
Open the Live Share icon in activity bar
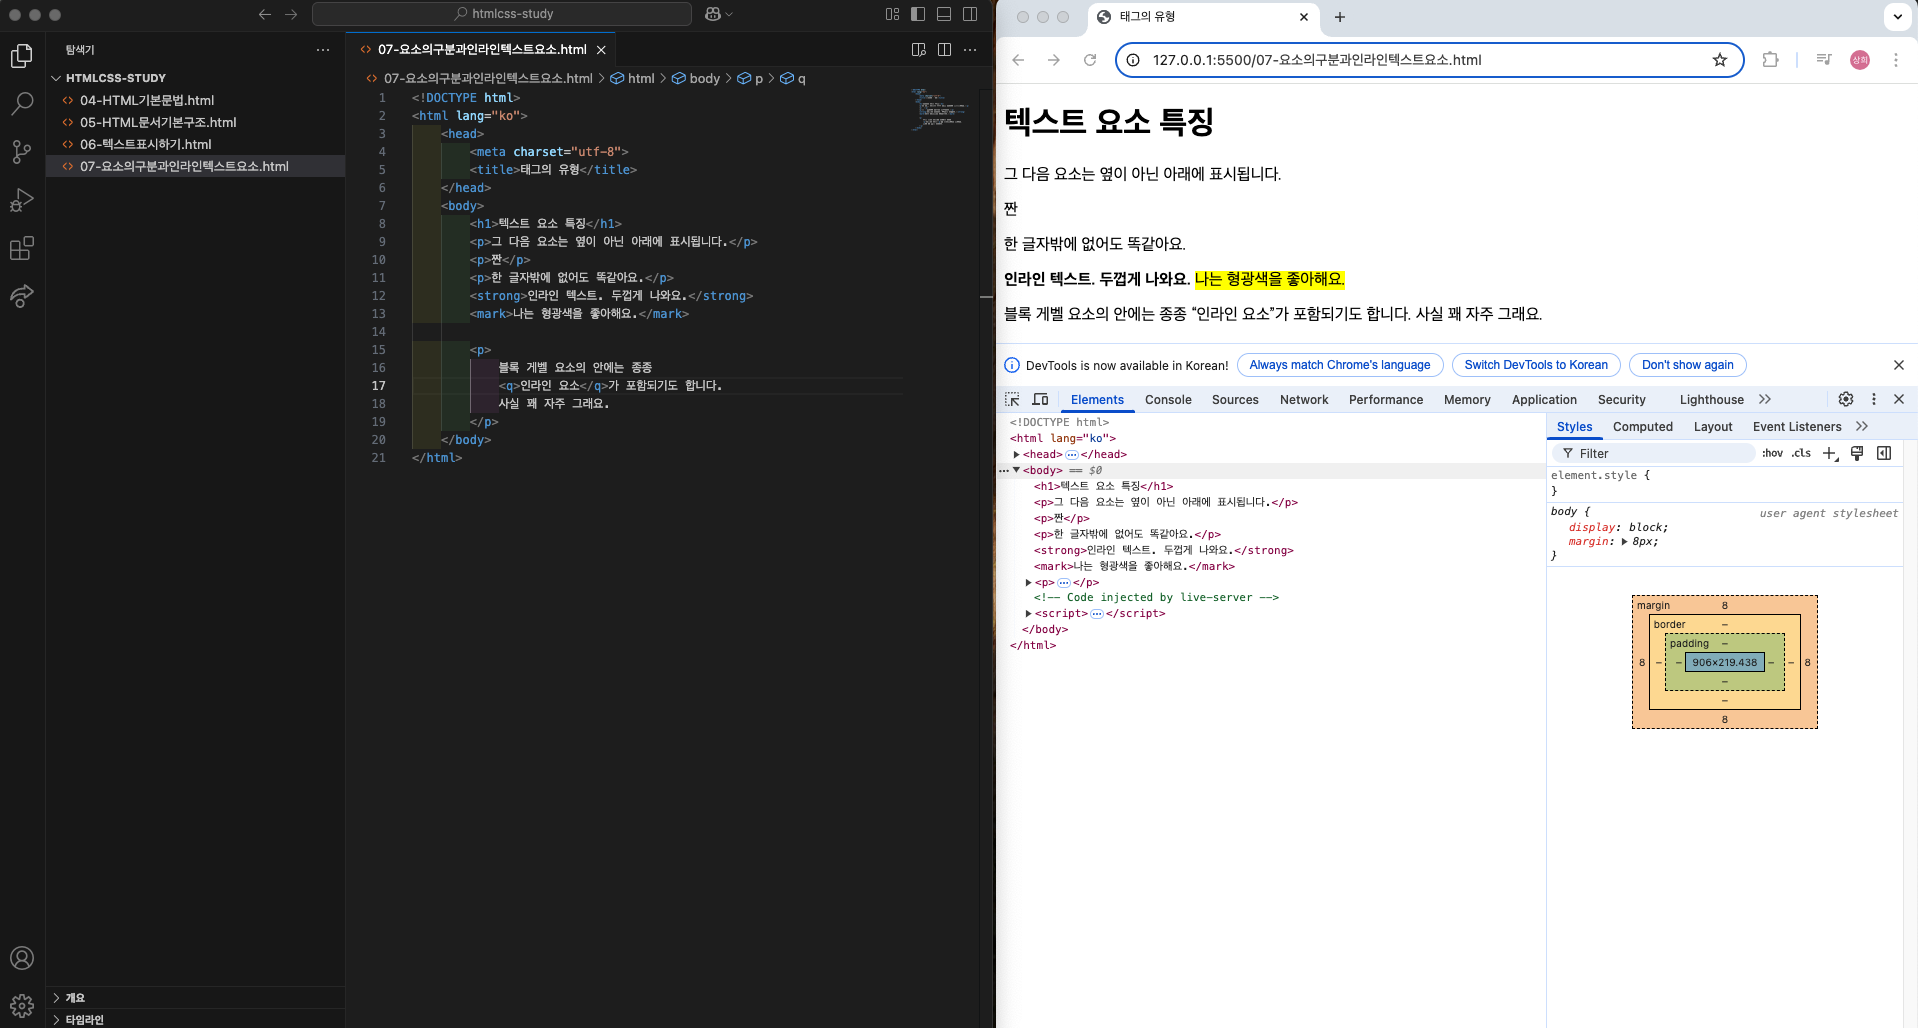pyautogui.click(x=22, y=296)
